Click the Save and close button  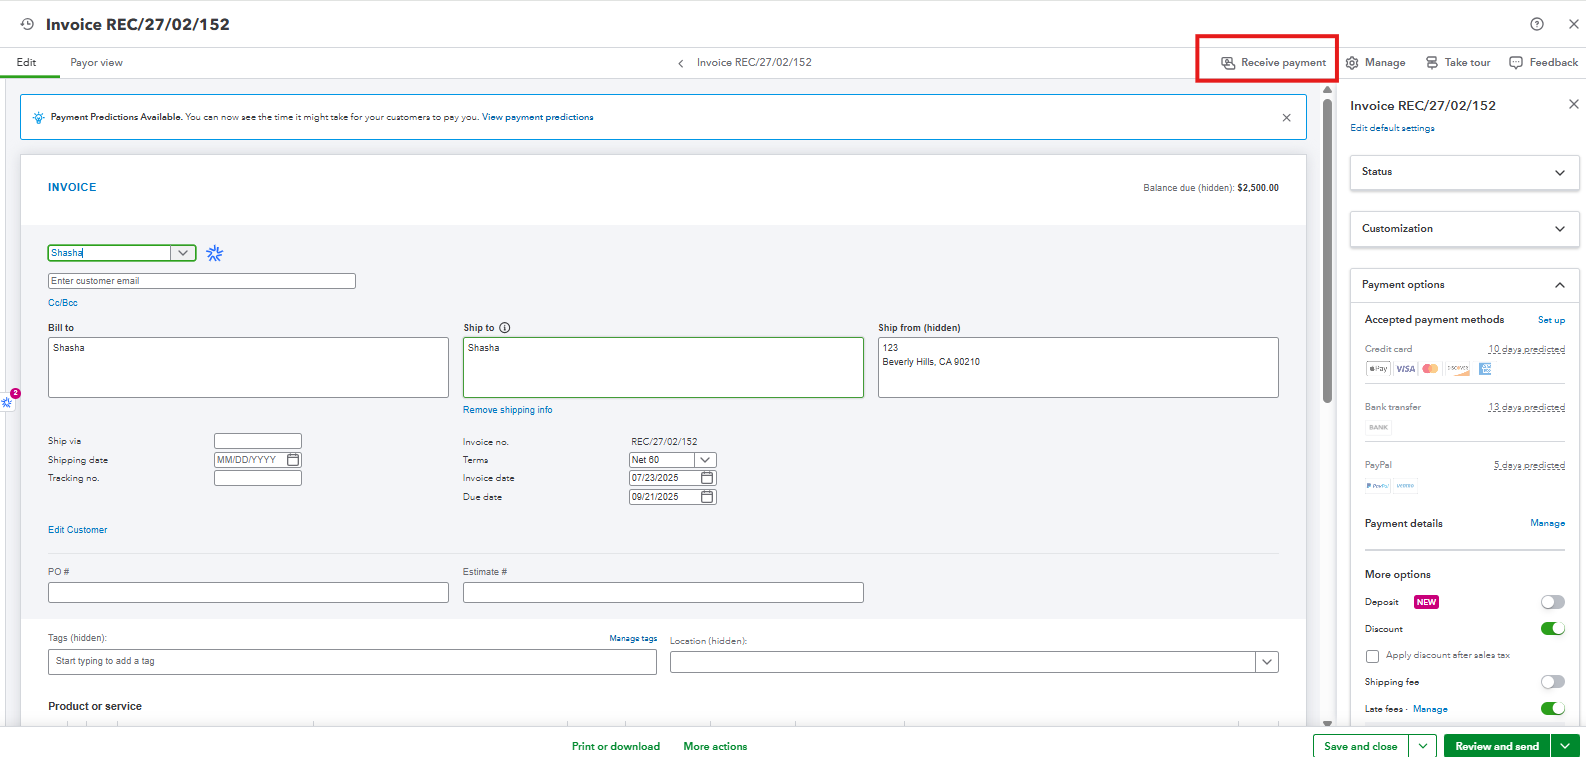1361,746
